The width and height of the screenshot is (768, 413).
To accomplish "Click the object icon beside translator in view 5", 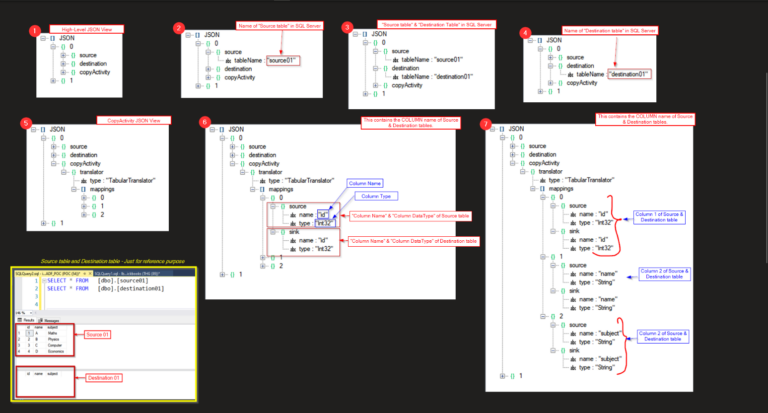I will (73, 172).
